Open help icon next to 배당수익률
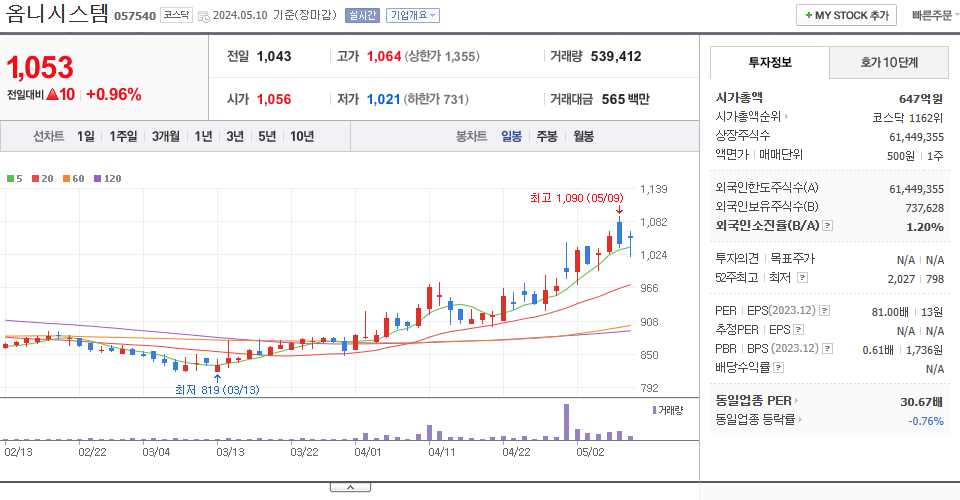This screenshot has width=960, height=500. 779,368
